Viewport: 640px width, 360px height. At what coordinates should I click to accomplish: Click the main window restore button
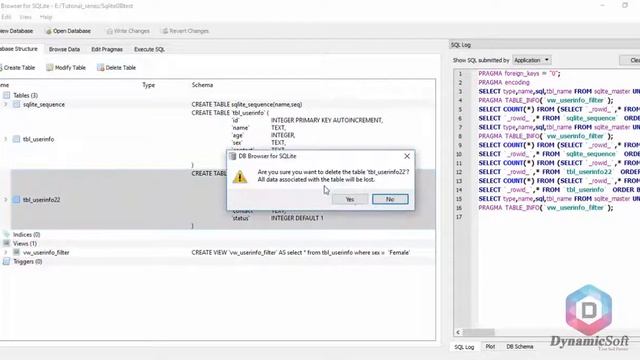625,5
